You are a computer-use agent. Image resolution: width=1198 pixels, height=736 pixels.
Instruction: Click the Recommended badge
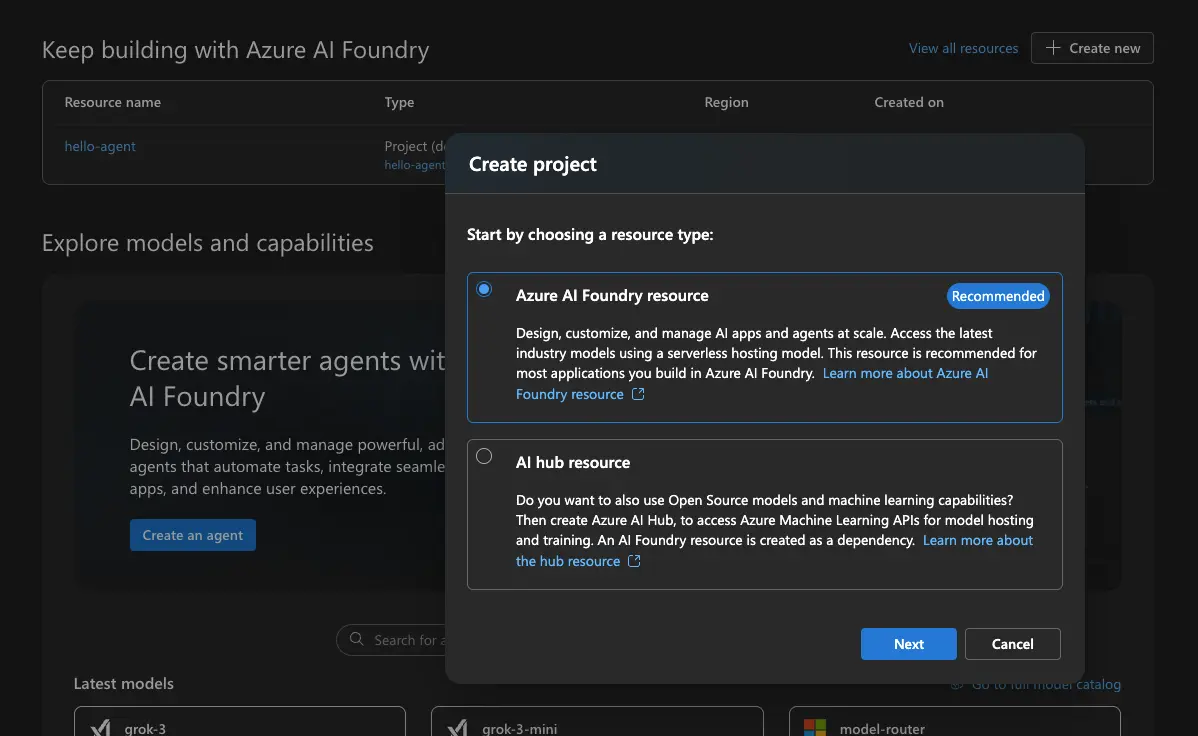998,296
